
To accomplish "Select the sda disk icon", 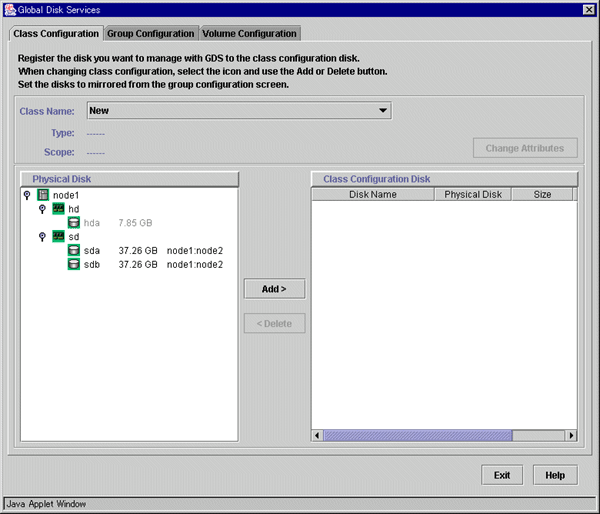I will point(74,251).
